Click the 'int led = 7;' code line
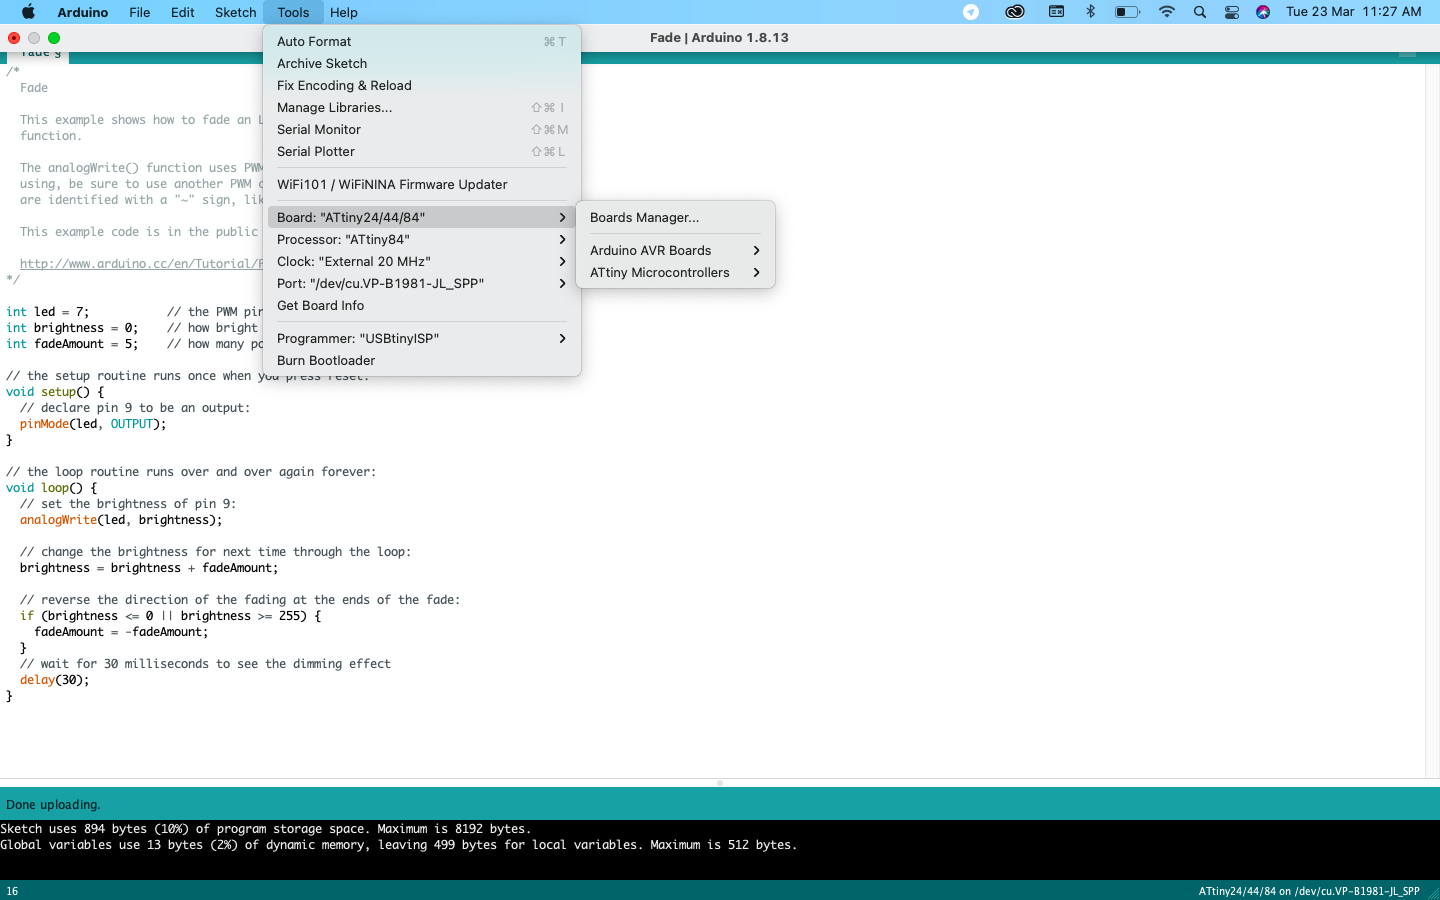 pos(47,312)
